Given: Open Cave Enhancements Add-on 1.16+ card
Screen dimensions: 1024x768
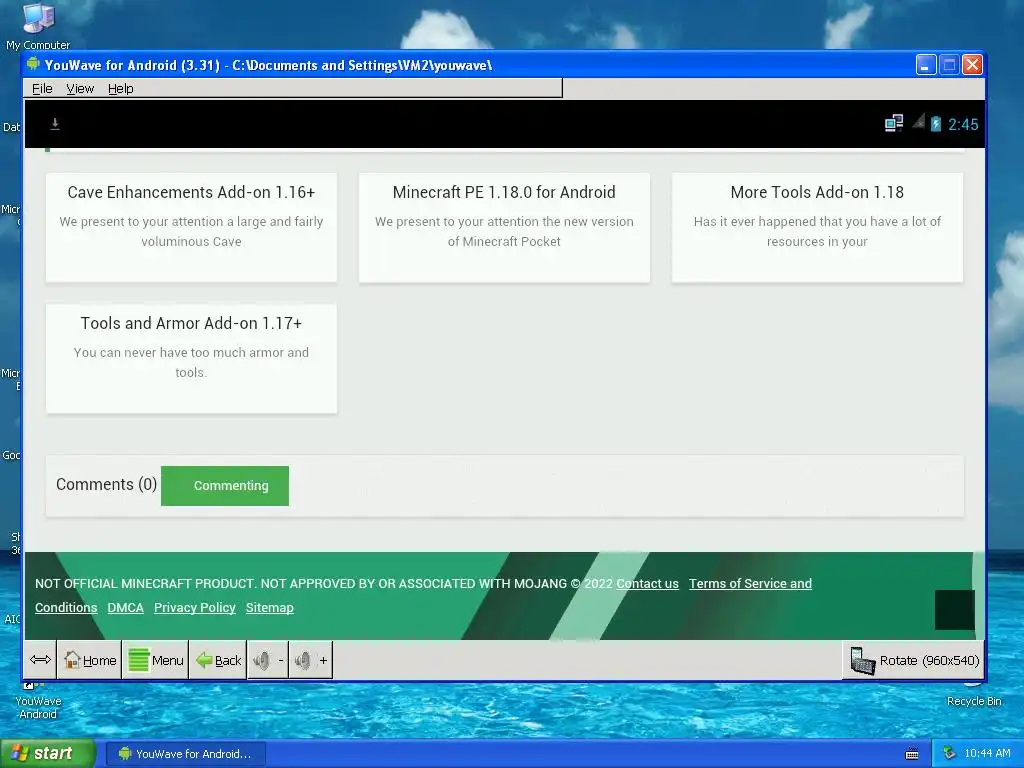Looking at the screenshot, I should [x=191, y=227].
